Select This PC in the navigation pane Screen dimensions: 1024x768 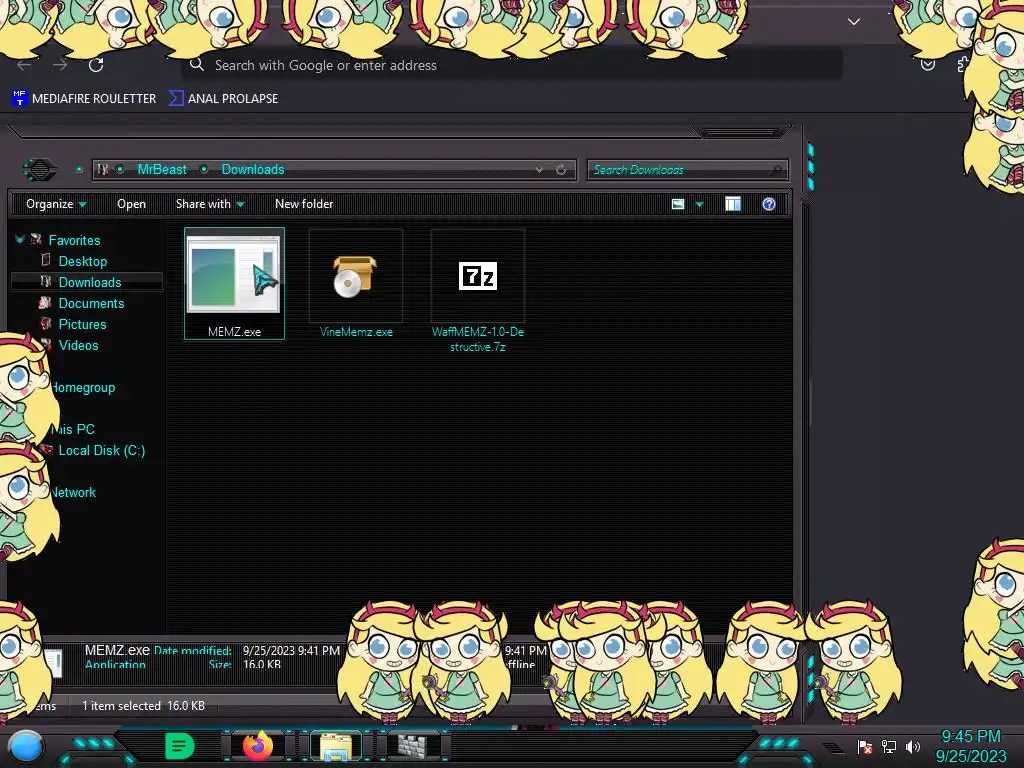pos(73,429)
